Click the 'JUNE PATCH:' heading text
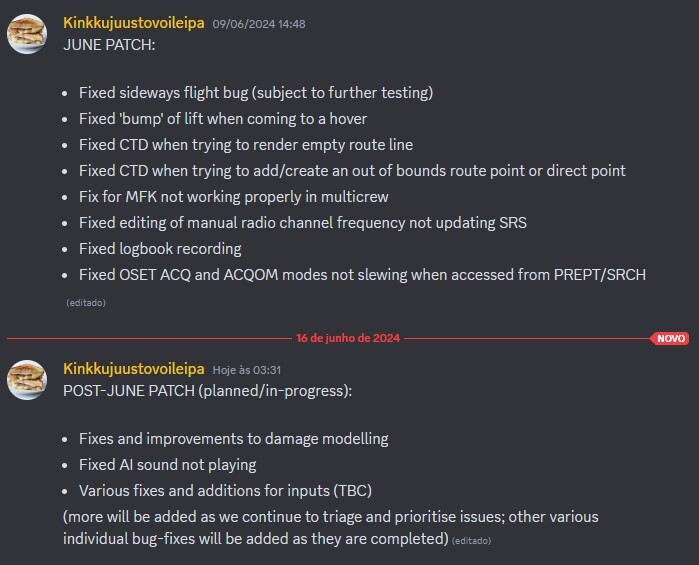The image size is (699, 565). tap(109, 45)
